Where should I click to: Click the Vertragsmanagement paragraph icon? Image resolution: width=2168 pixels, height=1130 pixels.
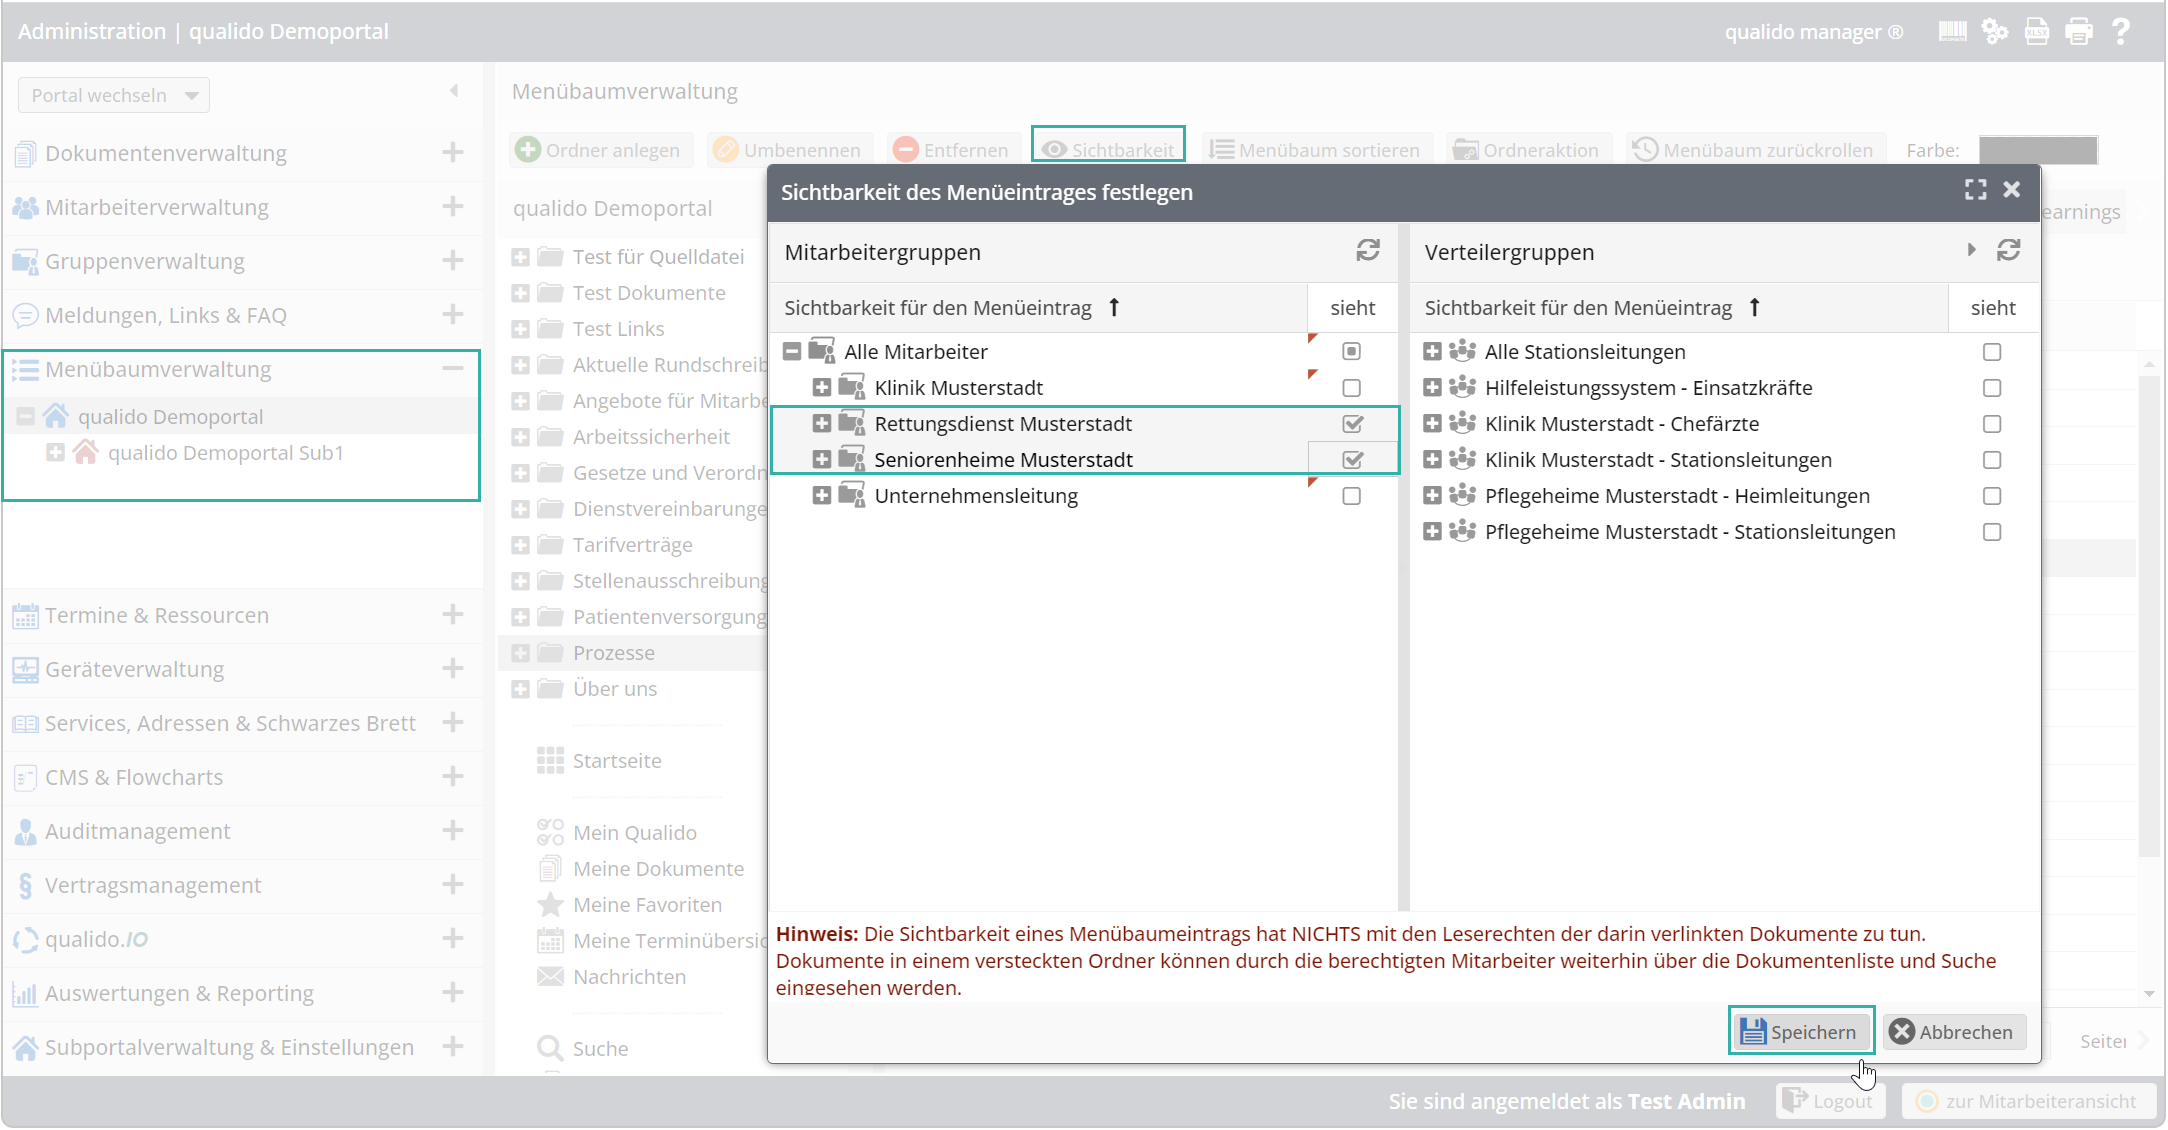(25, 885)
